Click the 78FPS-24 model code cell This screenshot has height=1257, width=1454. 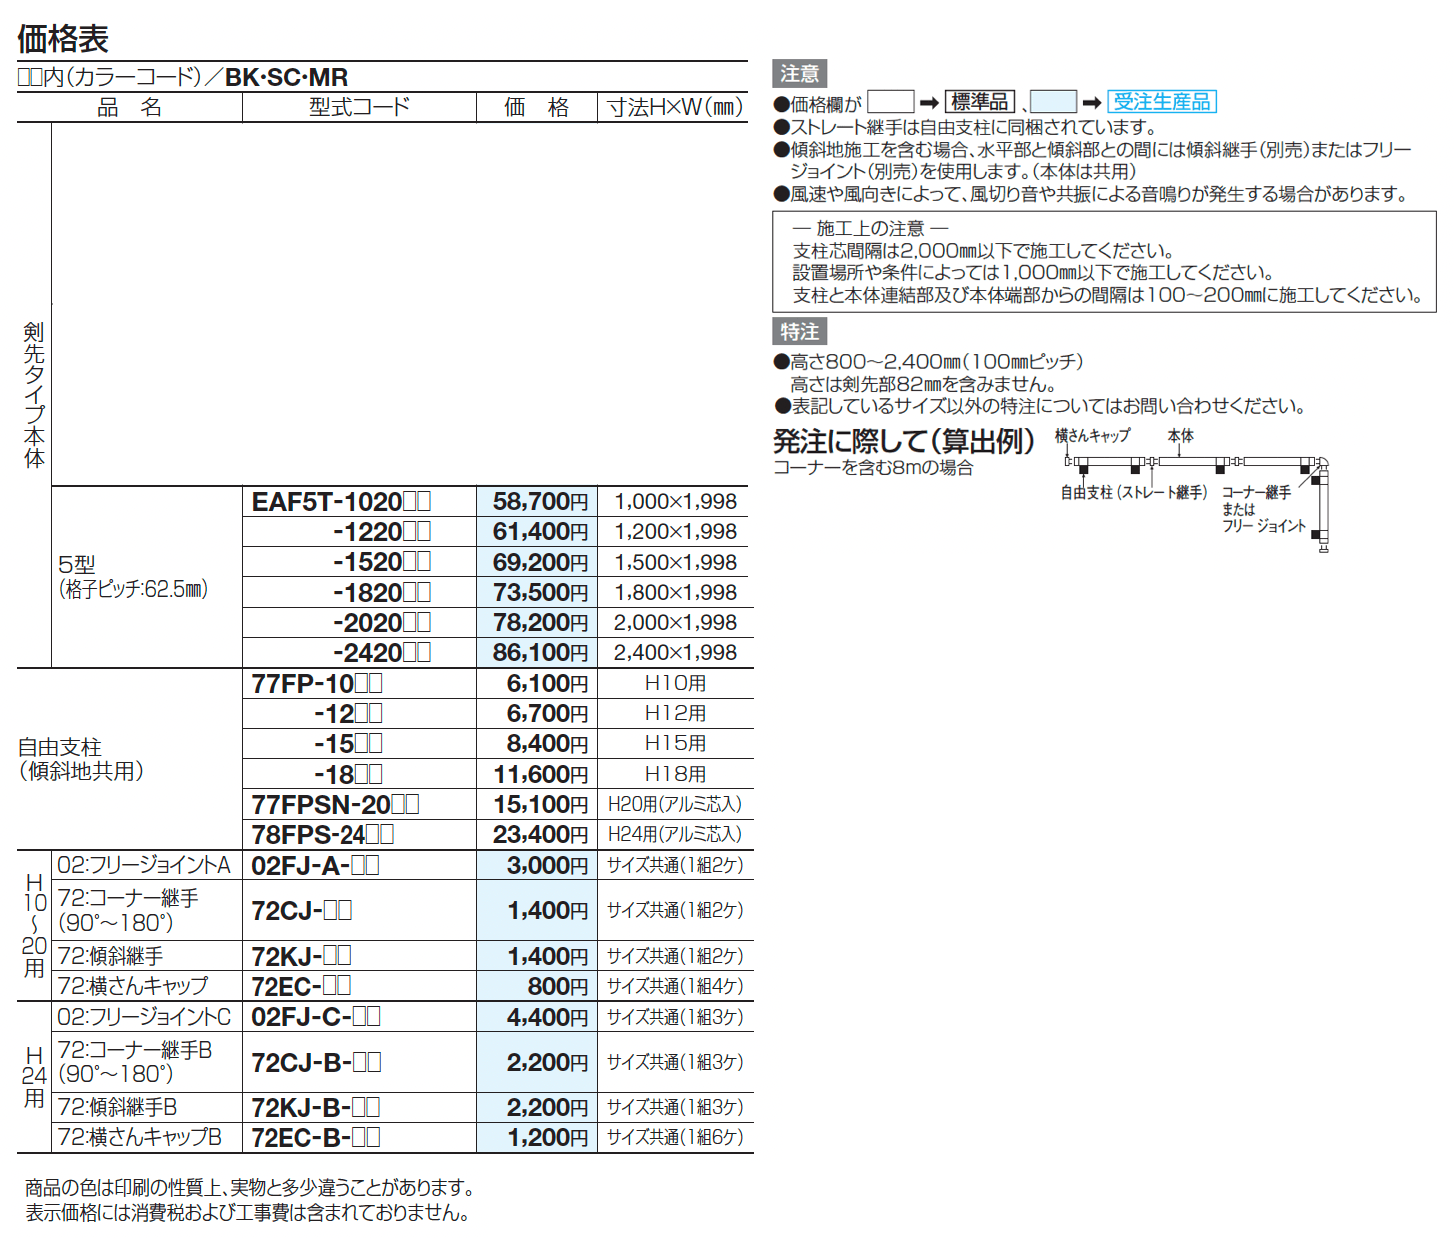point(322,833)
